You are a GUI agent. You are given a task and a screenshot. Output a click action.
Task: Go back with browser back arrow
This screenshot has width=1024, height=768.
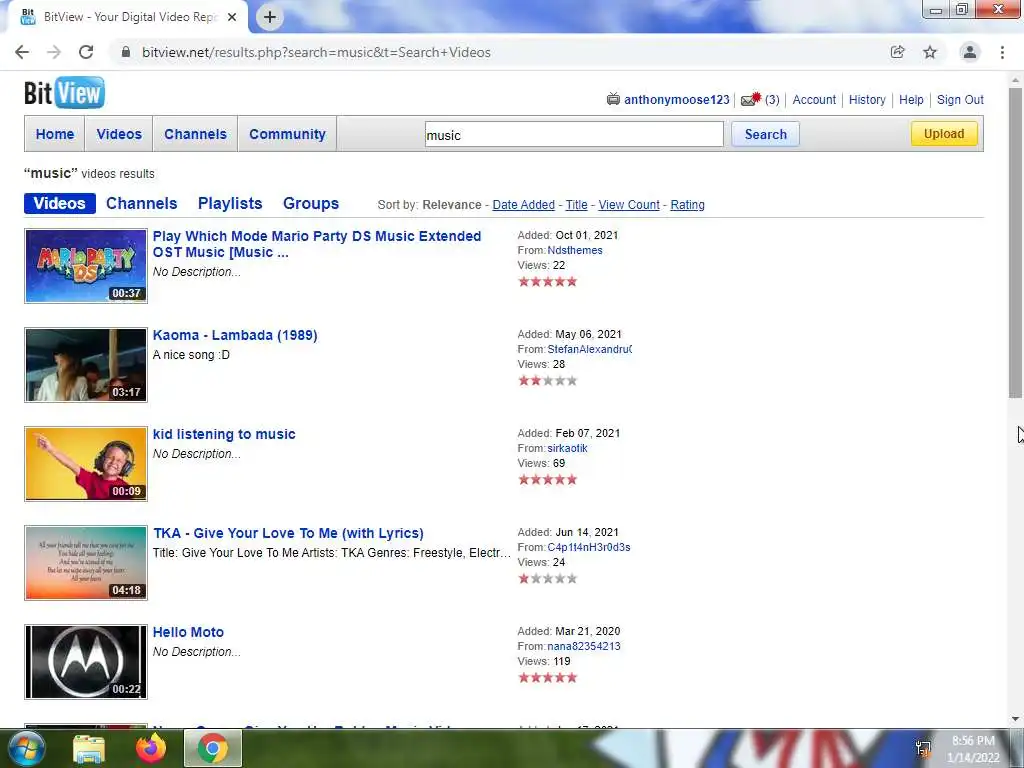(22, 52)
